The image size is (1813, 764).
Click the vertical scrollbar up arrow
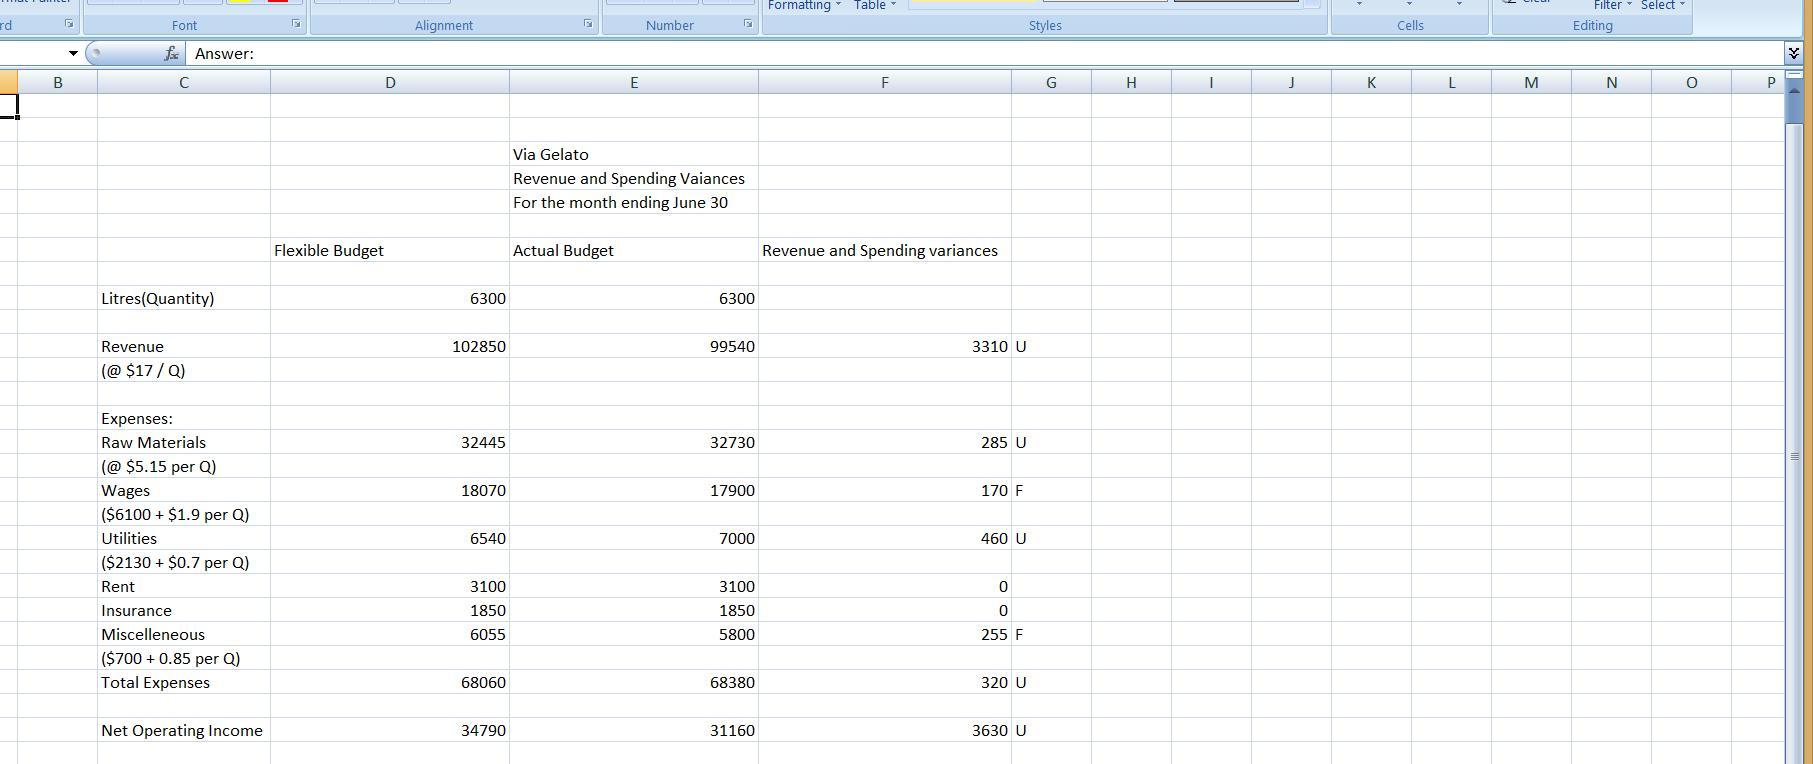[1794, 91]
